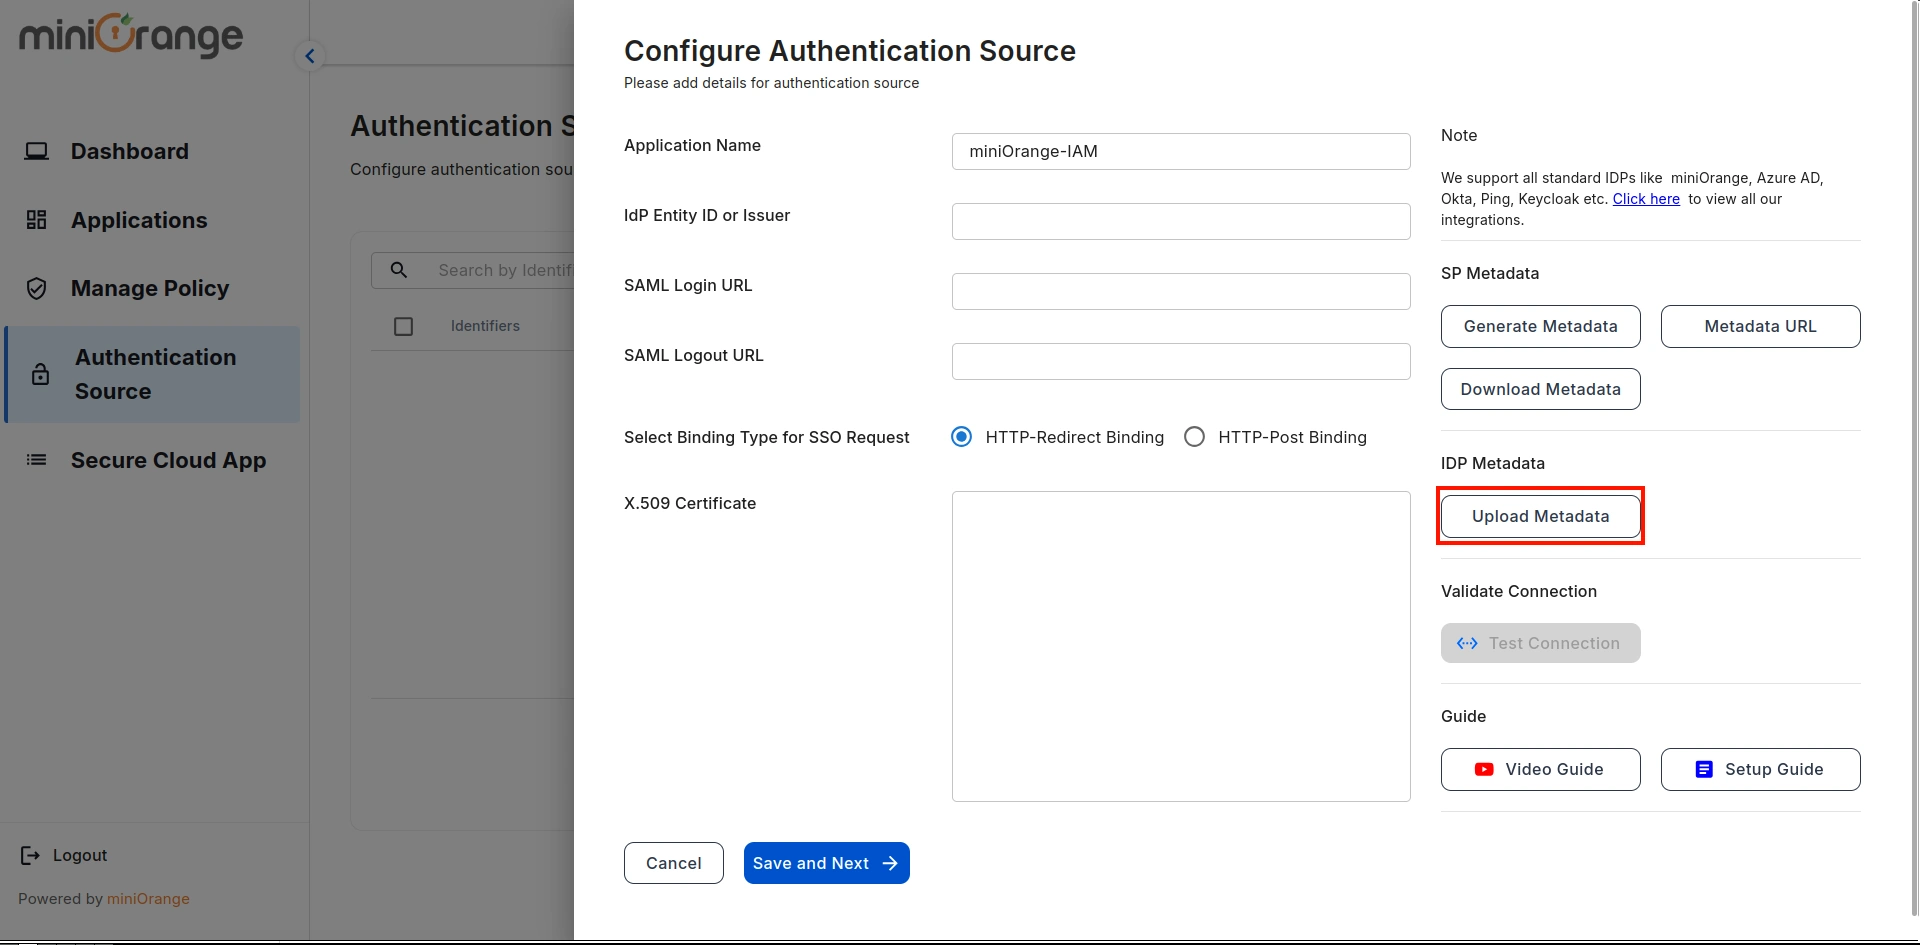
Task: Click the YouTube icon on Video Guide
Action: [x=1483, y=769]
